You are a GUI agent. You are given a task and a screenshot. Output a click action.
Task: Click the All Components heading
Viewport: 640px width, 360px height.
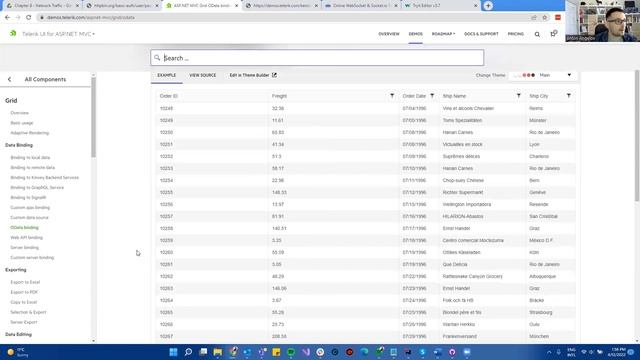coord(45,79)
